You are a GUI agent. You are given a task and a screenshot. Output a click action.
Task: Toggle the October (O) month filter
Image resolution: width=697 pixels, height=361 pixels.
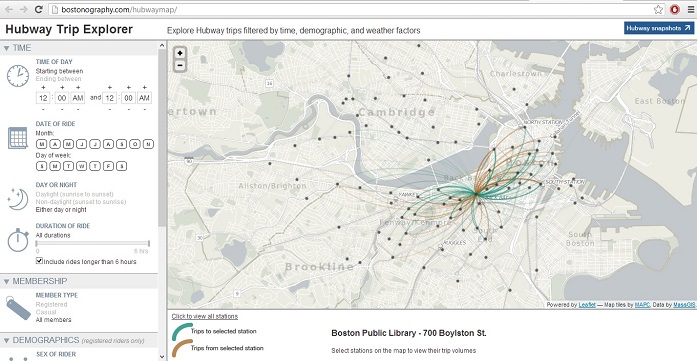tap(135, 144)
